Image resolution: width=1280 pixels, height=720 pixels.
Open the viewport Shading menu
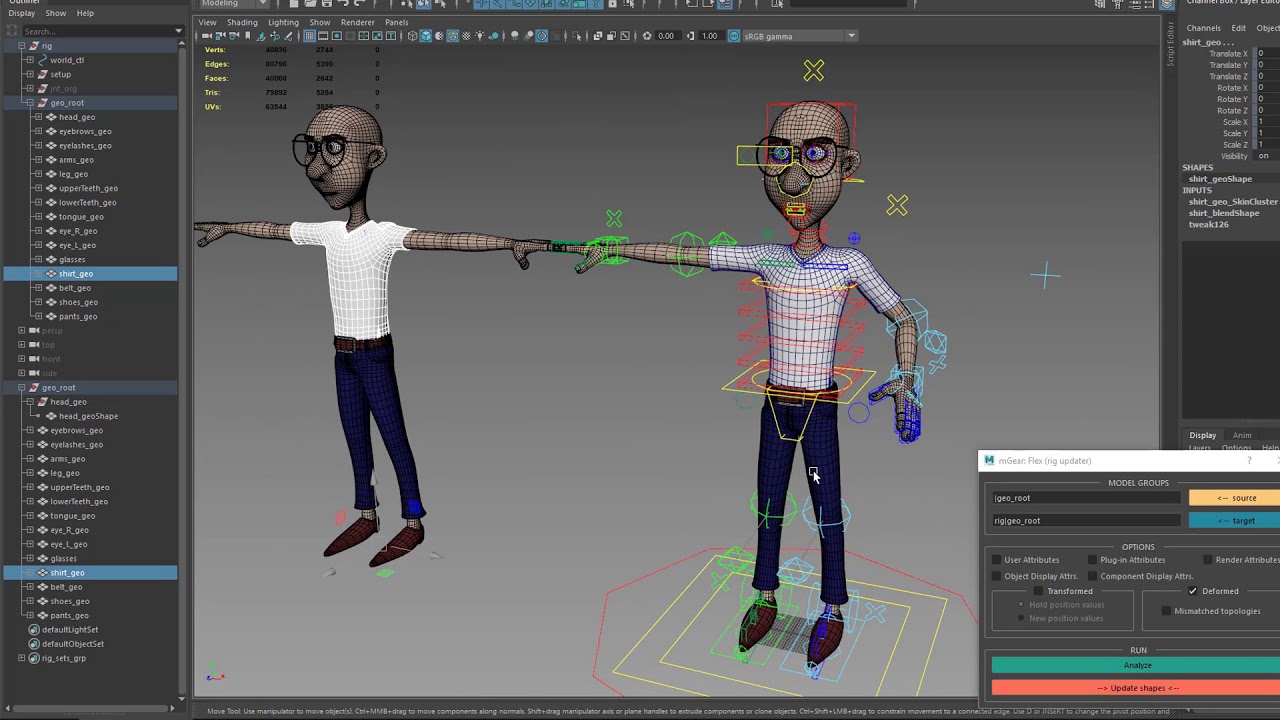(242, 22)
